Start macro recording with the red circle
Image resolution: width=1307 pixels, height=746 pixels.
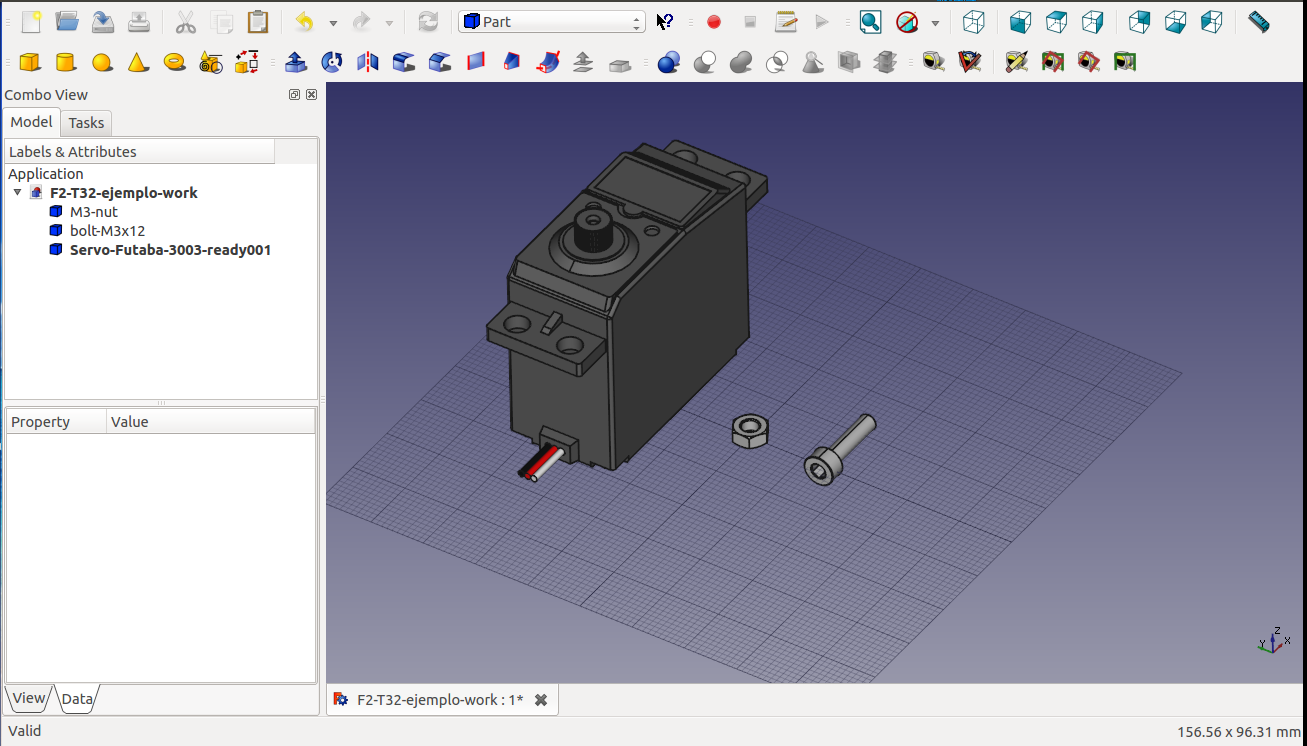pyautogui.click(x=714, y=22)
